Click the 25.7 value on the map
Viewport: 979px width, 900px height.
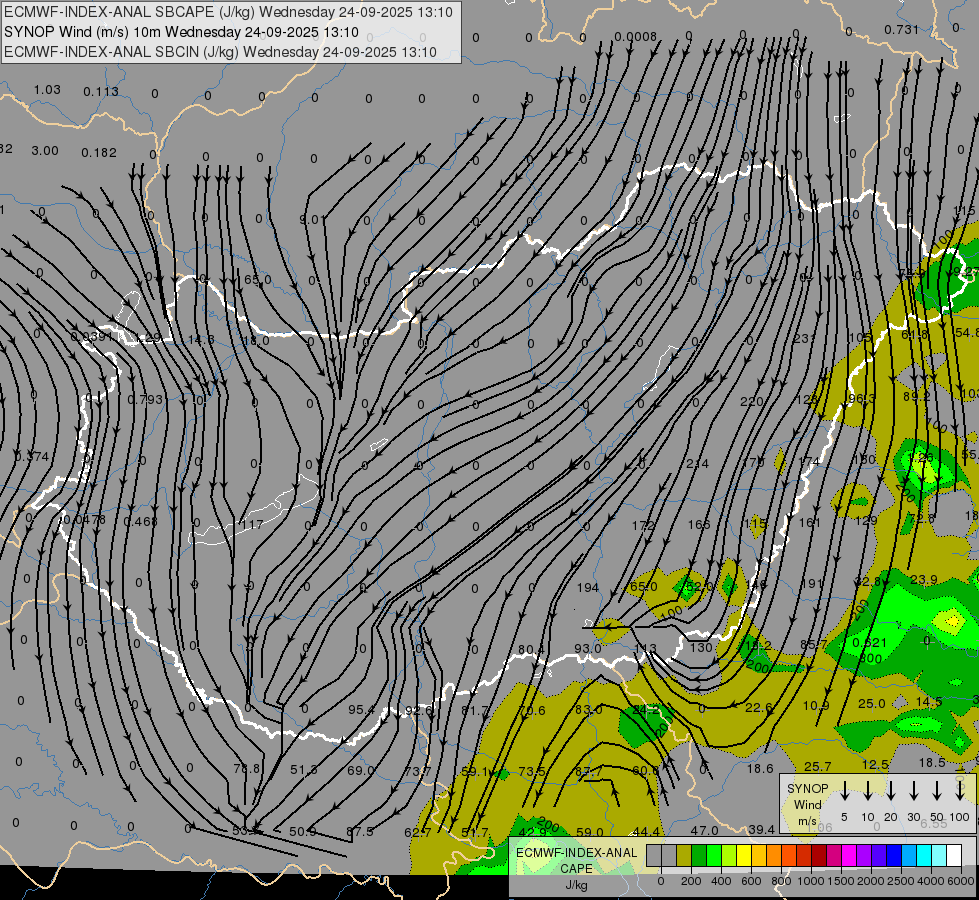pyautogui.click(x=817, y=766)
